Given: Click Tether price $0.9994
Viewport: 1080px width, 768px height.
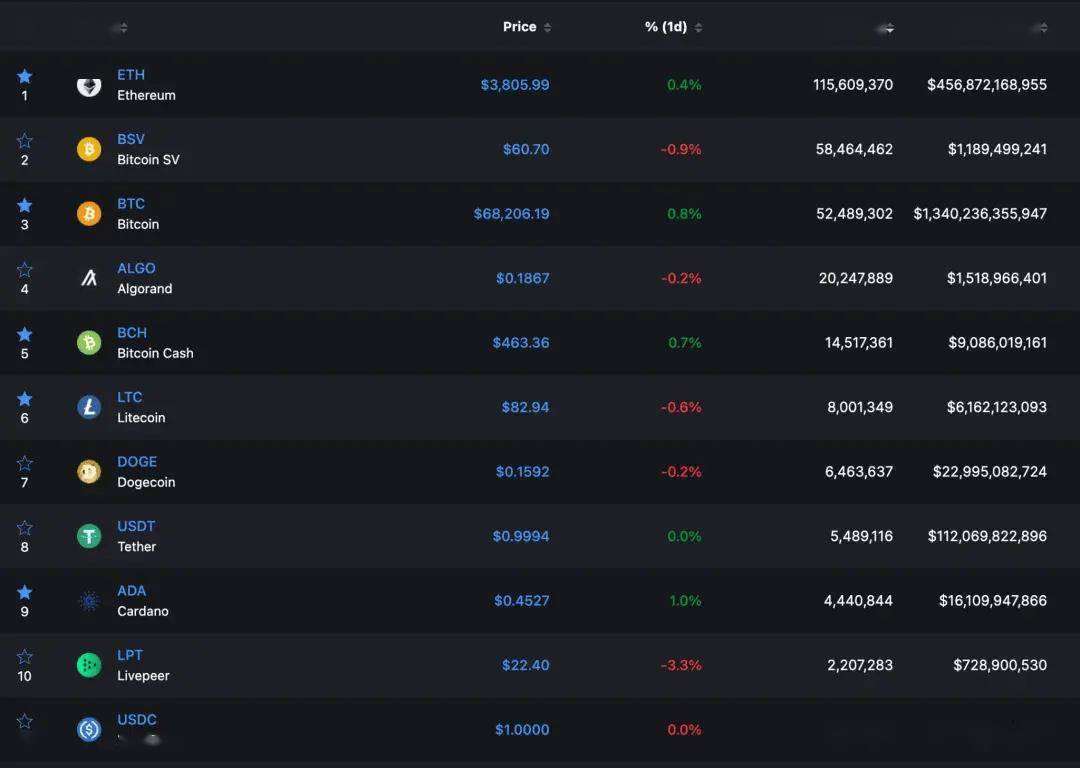Looking at the screenshot, I should [x=521, y=536].
